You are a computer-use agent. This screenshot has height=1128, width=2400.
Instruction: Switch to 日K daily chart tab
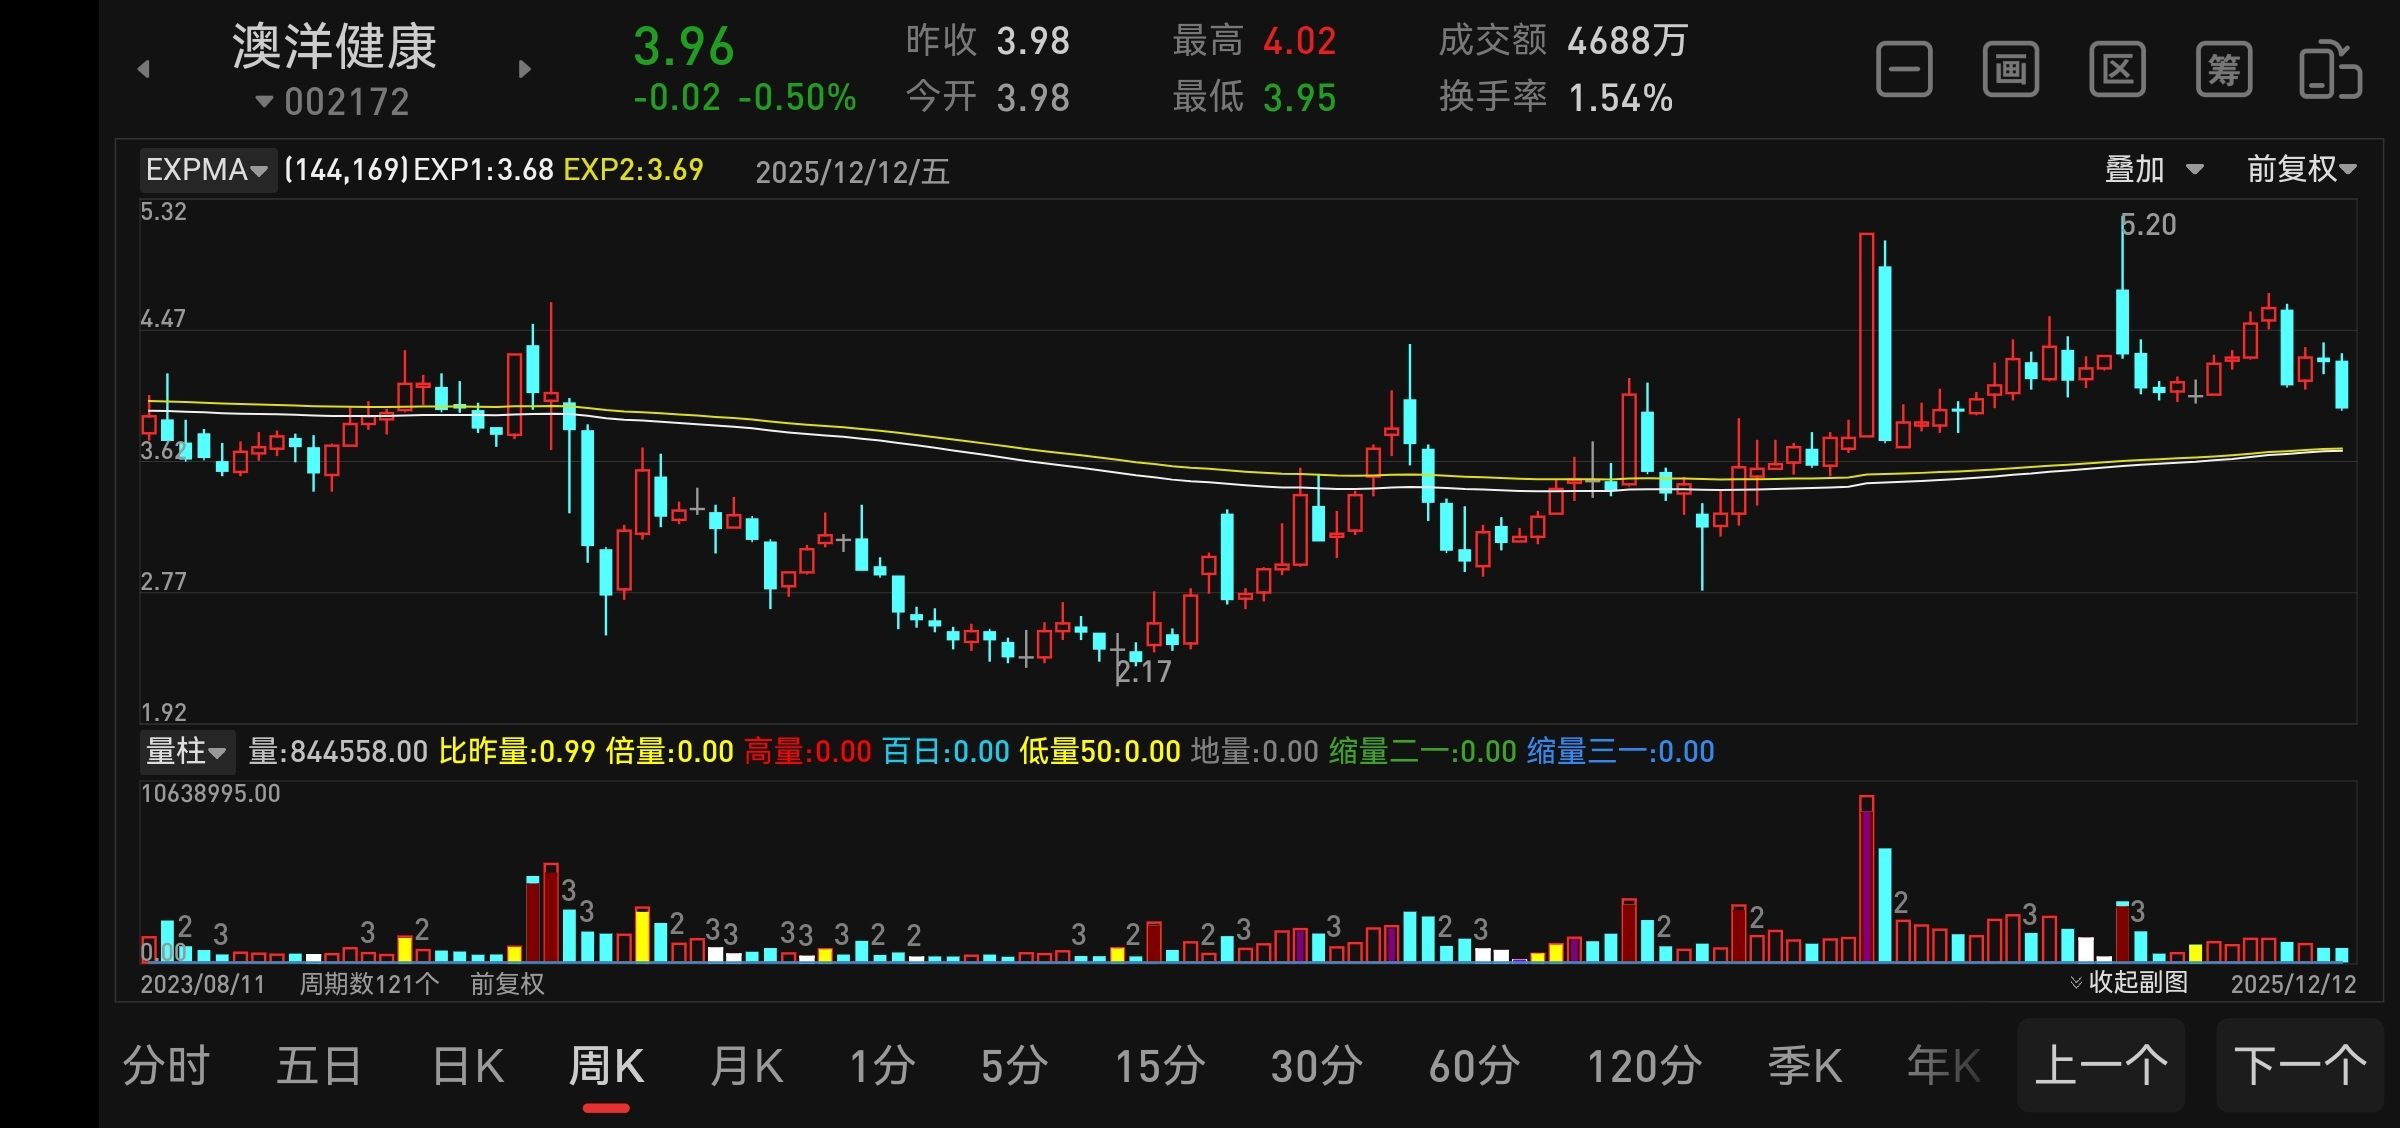[468, 1066]
